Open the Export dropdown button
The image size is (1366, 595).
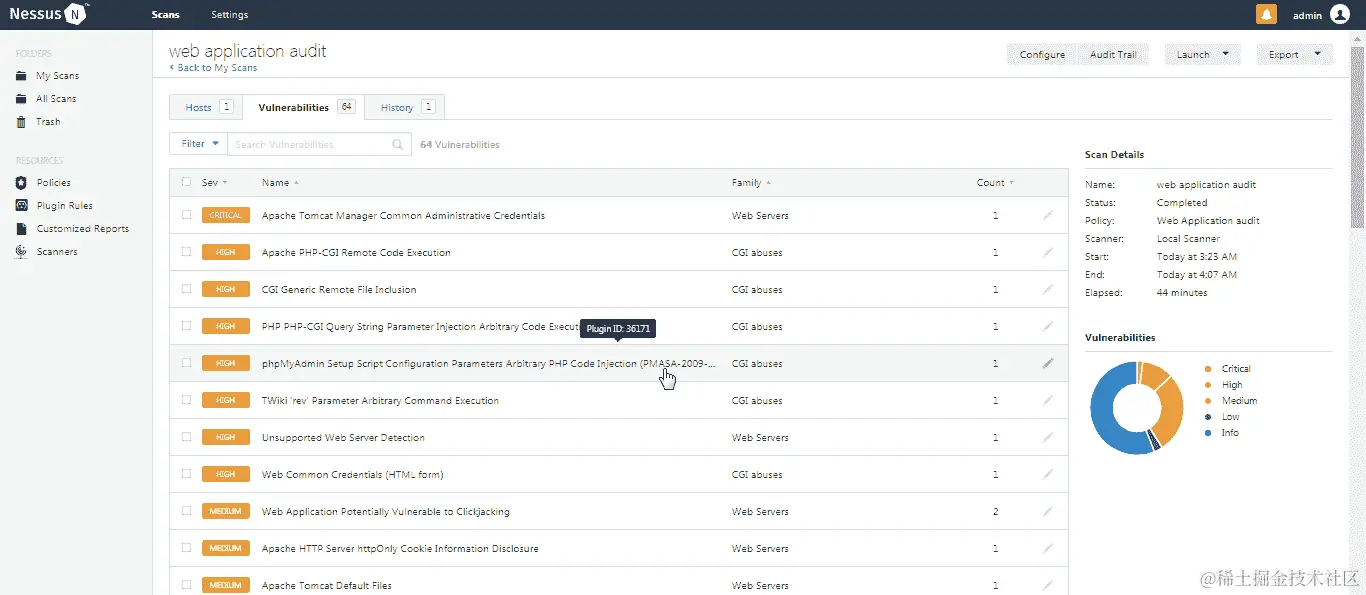tap(1294, 55)
